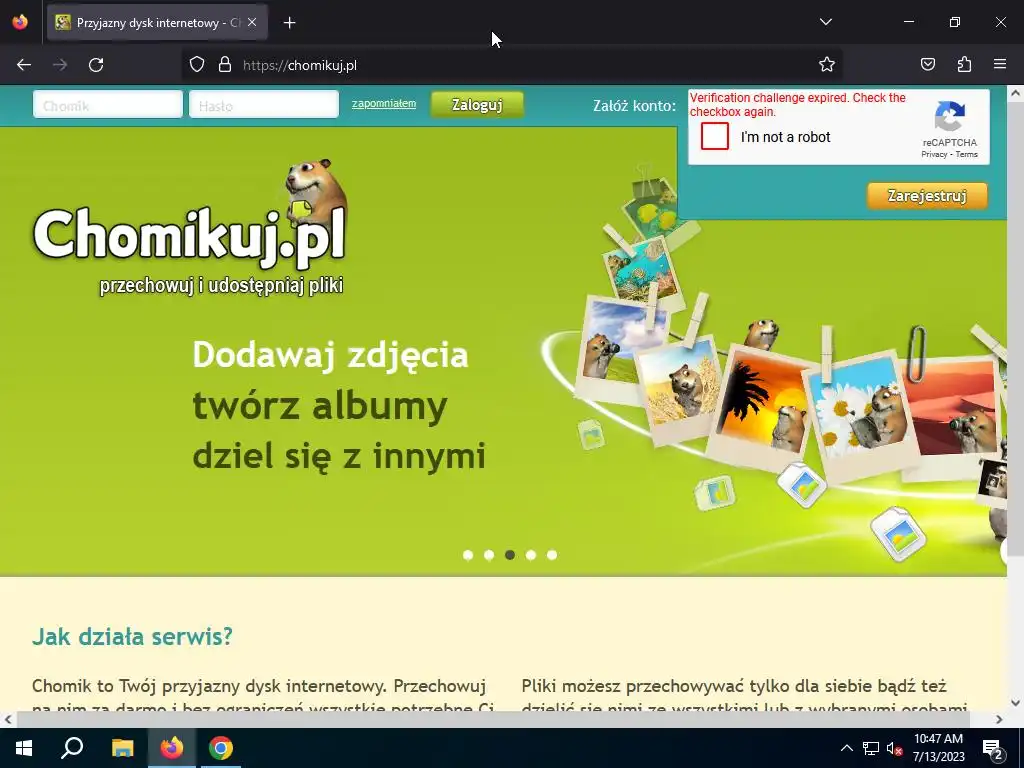Click the vertical scrollbar up arrow

pos(1015,93)
